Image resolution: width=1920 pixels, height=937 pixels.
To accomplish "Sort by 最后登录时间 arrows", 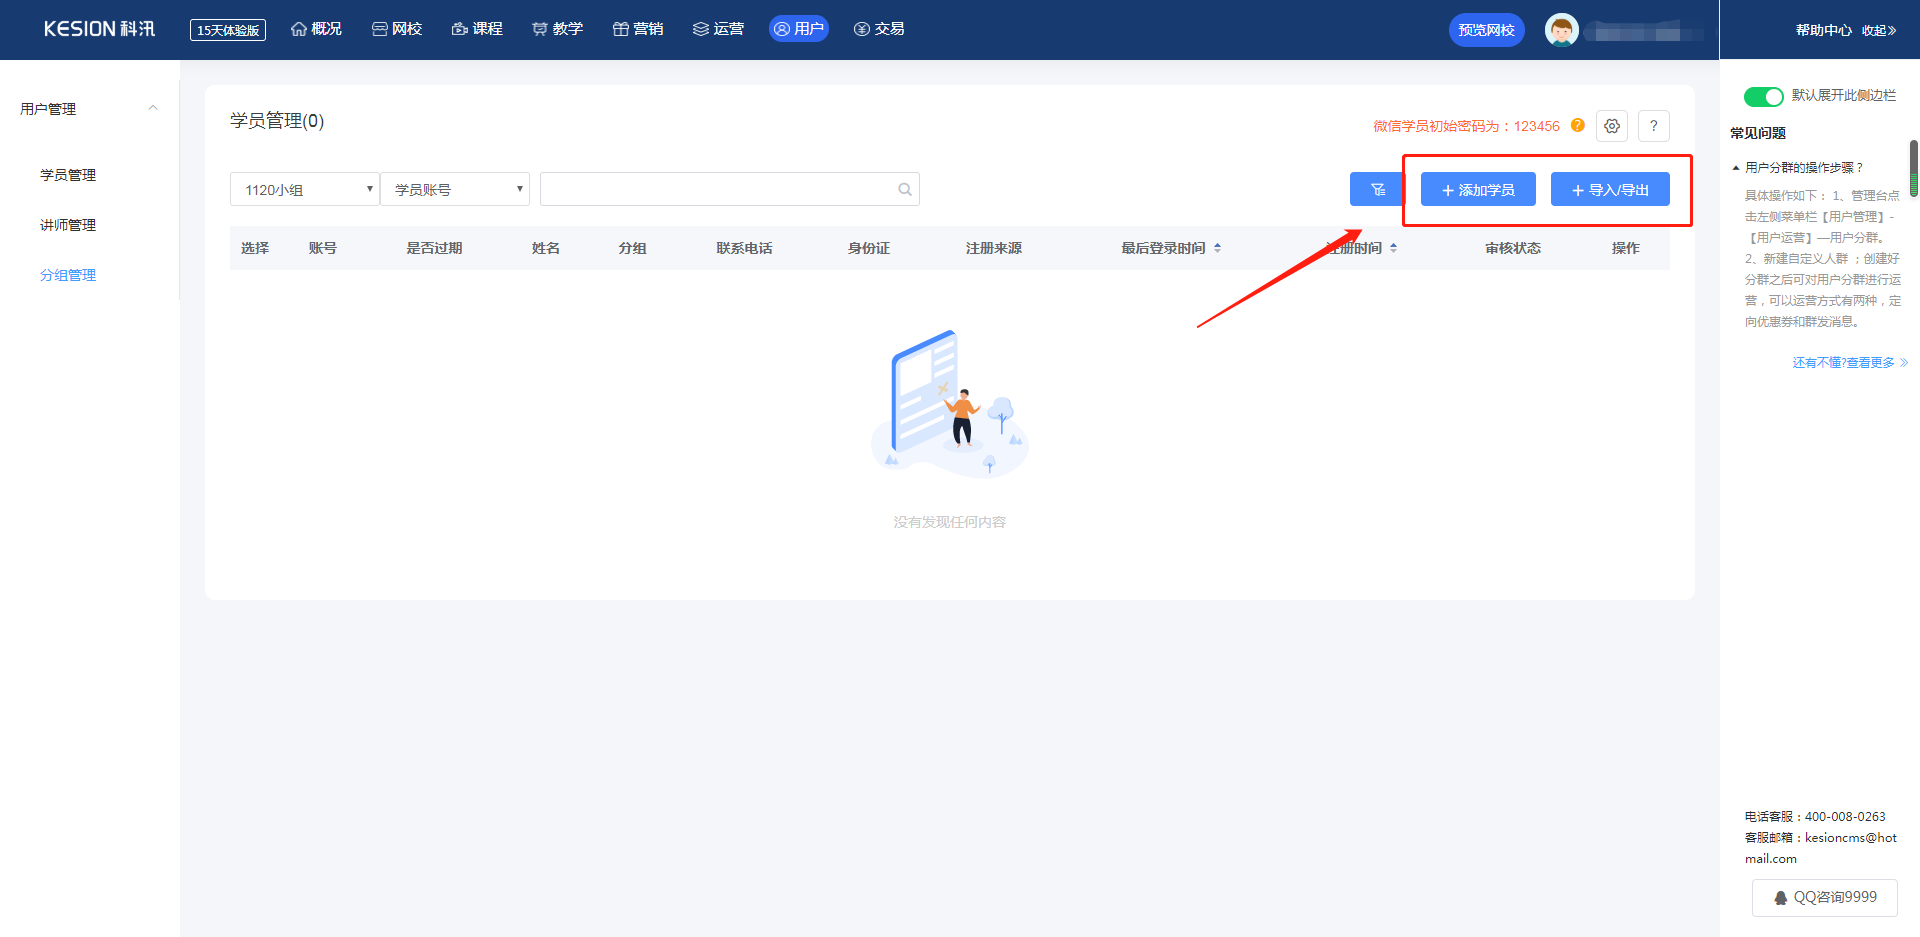I will (1217, 248).
